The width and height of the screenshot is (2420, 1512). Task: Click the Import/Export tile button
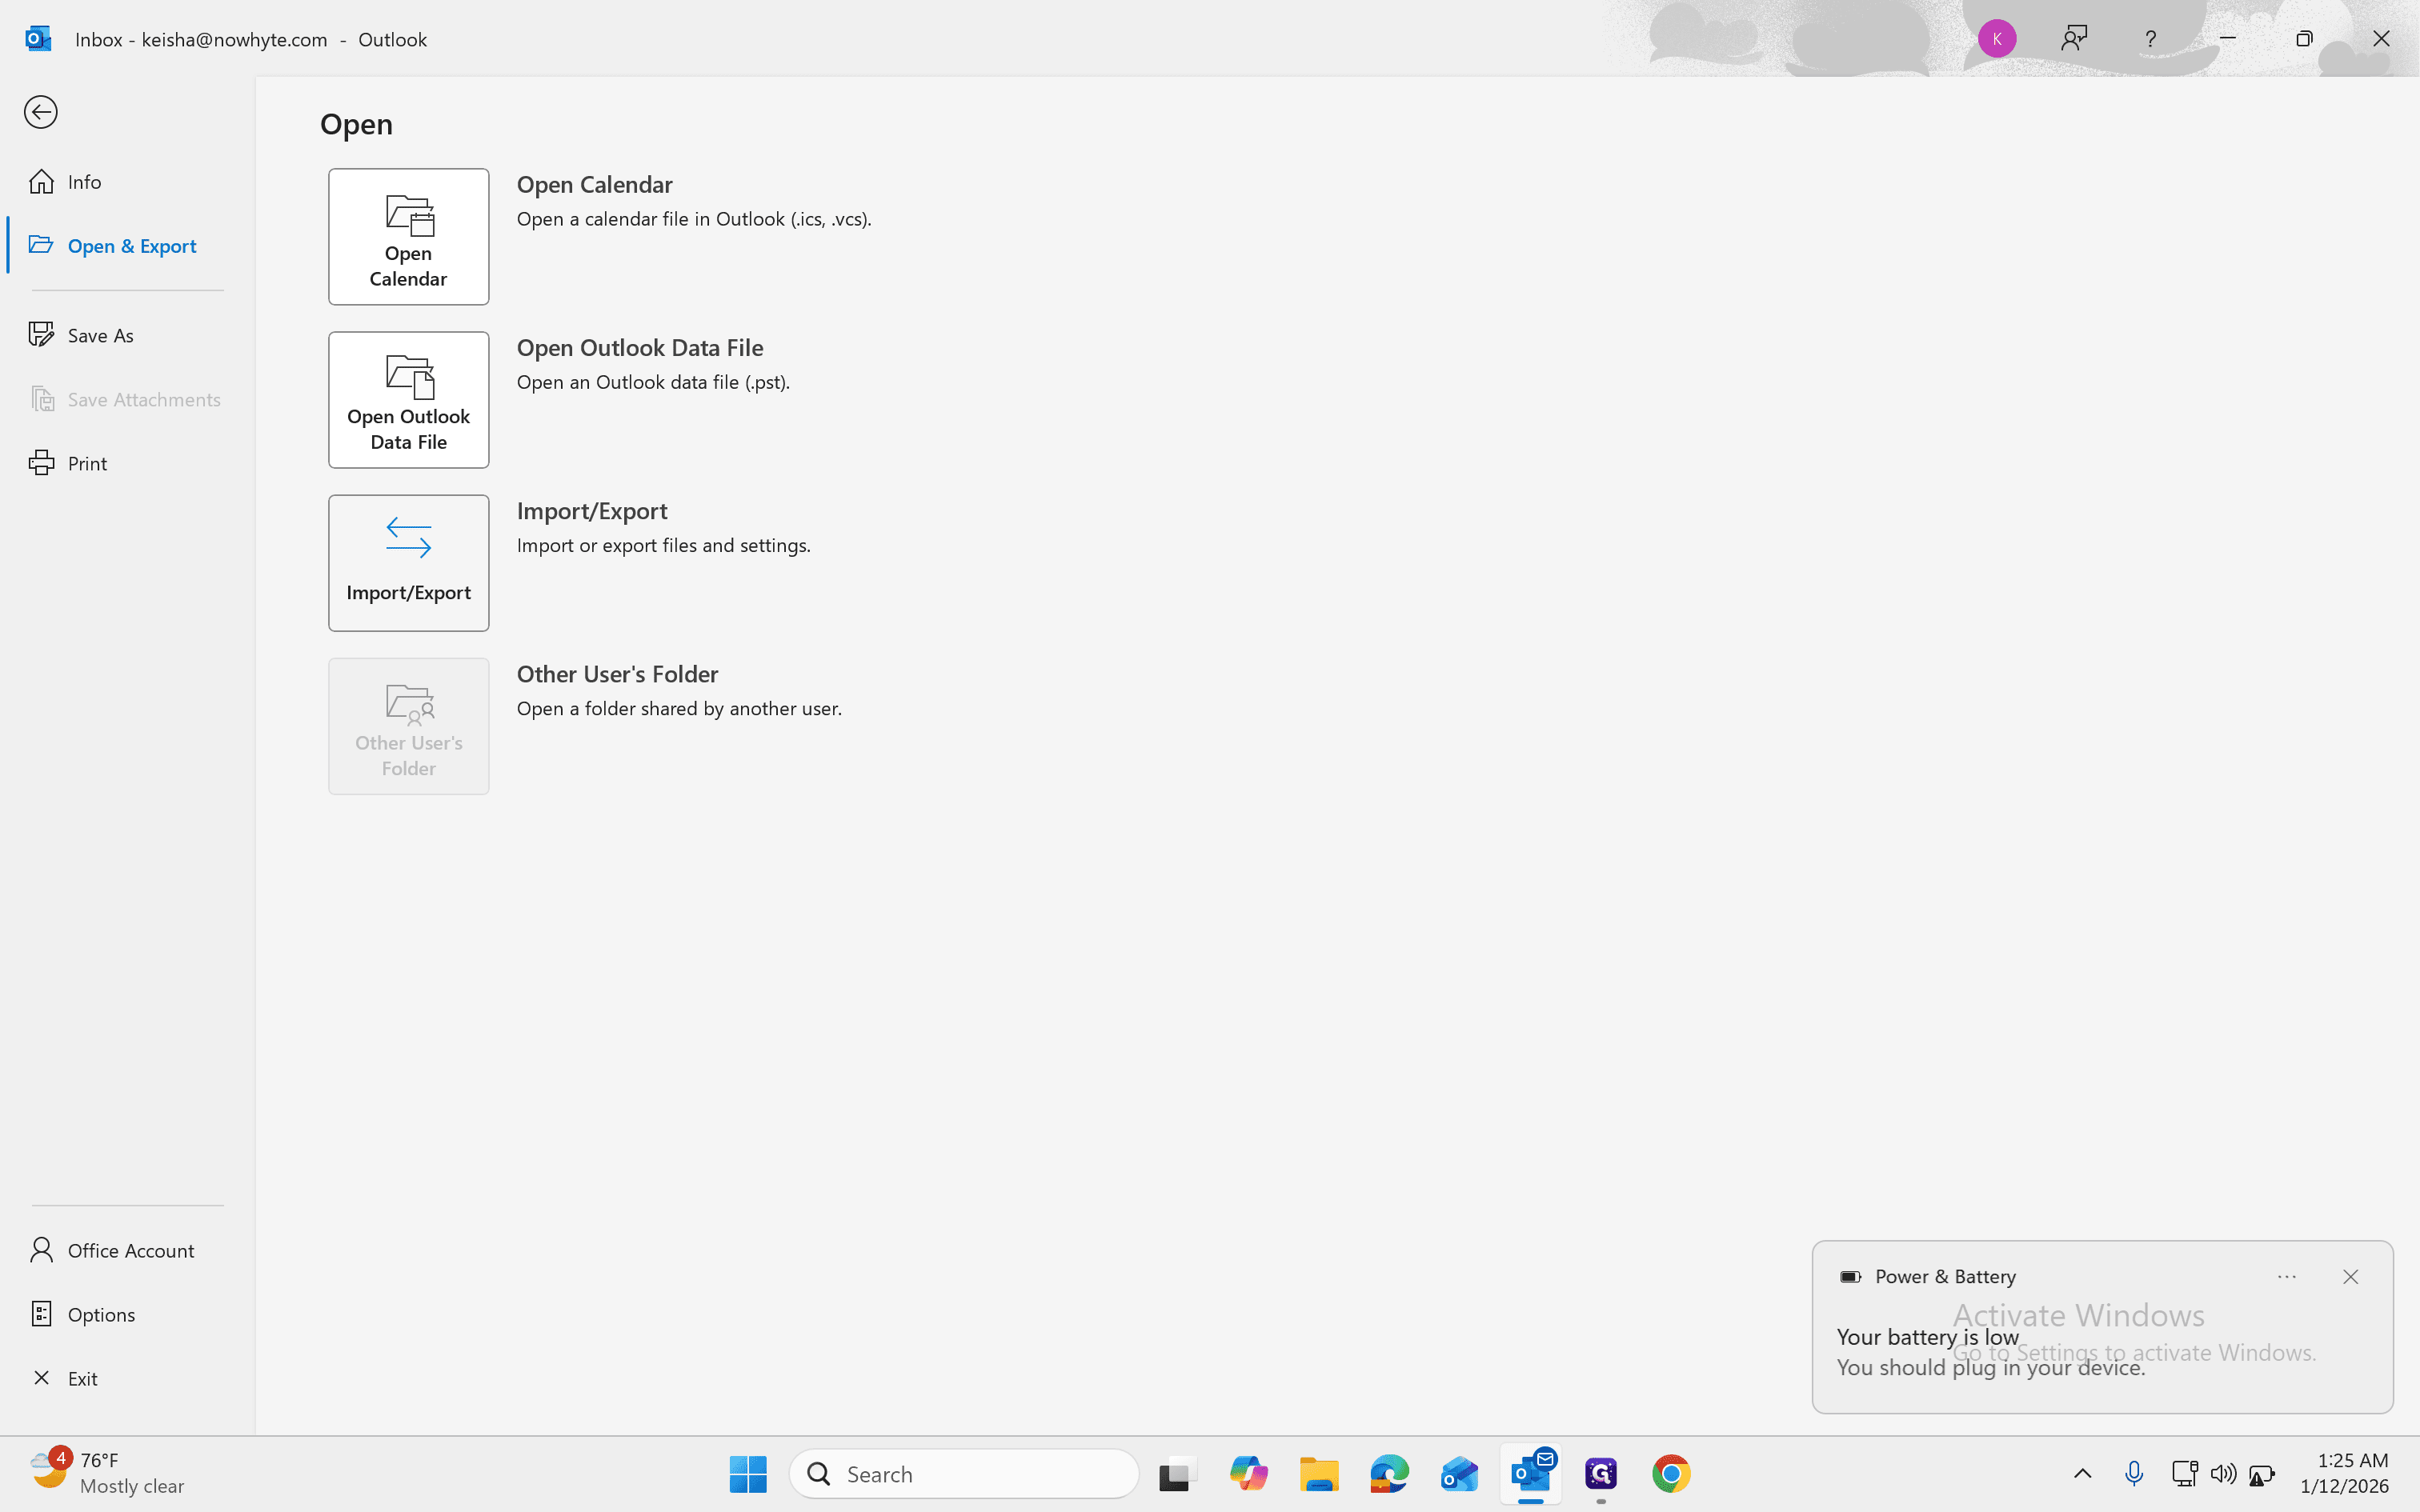click(408, 563)
